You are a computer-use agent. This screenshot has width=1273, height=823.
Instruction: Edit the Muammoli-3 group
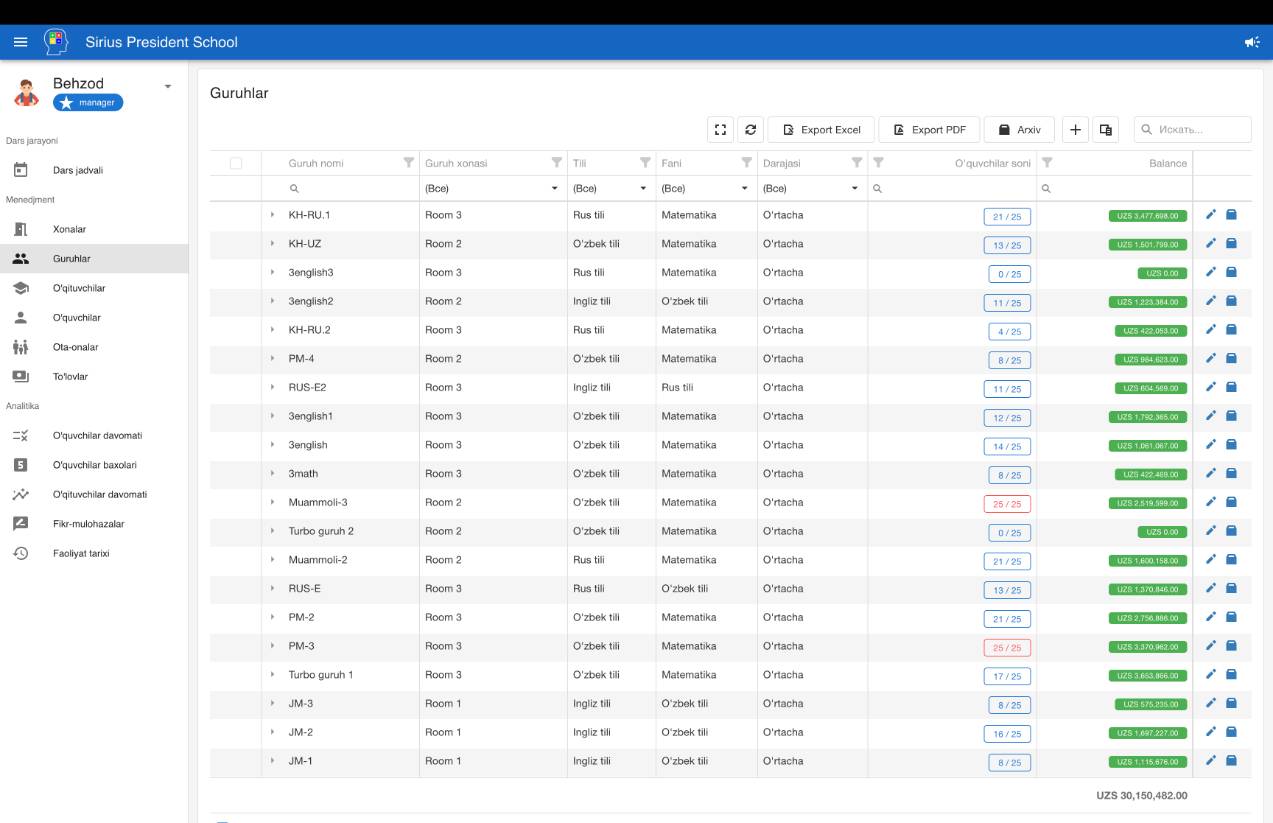(x=1211, y=502)
